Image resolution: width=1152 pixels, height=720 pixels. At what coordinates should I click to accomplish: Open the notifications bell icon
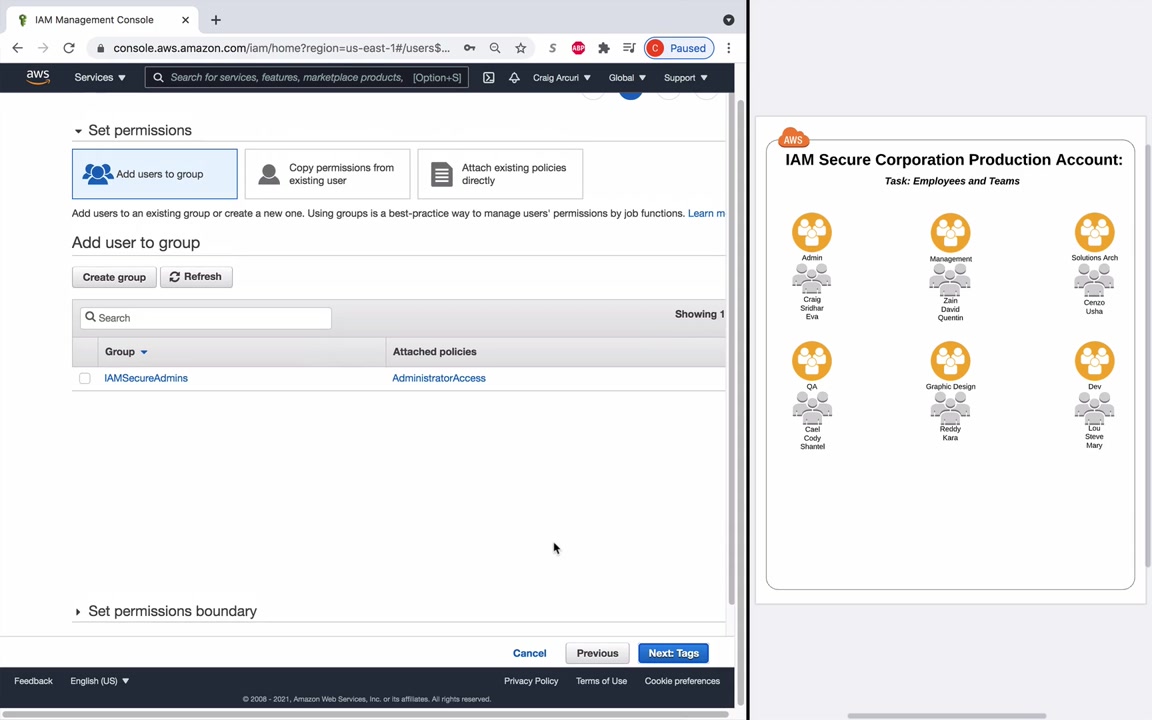[x=514, y=77]
